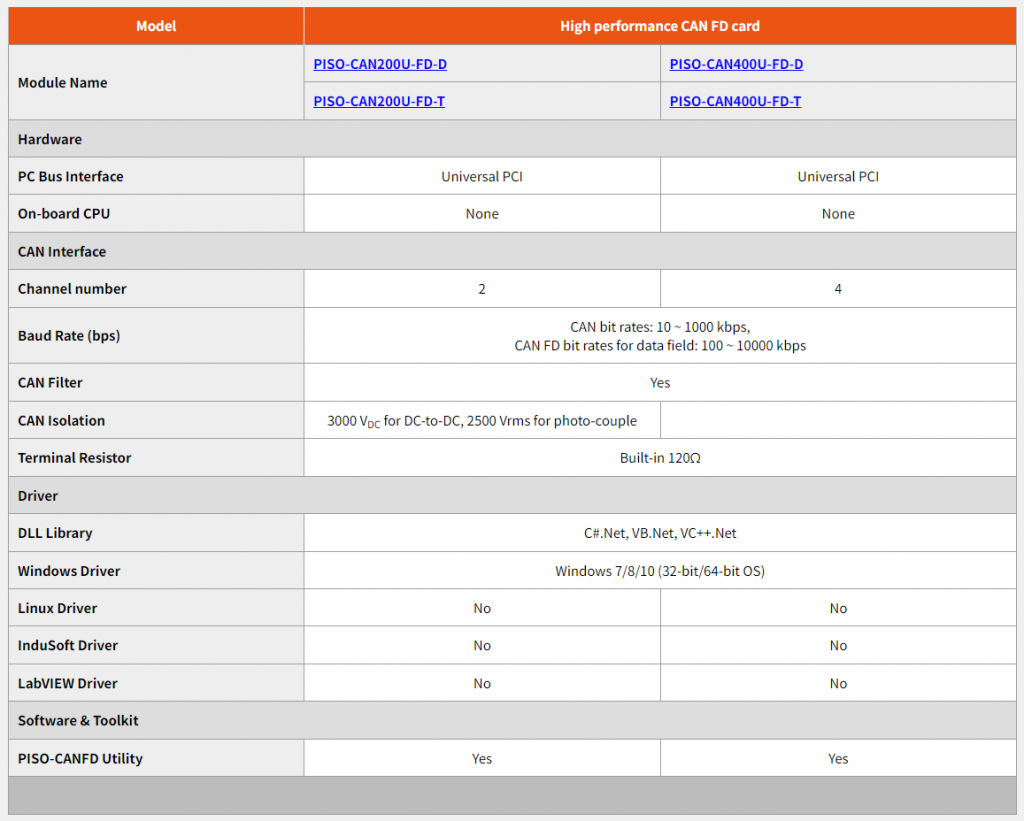Screen dimensions: 1024x821
Task: Select the "3000 VDC for DC-to-DC" isolation text
Action: coord(482,421)
